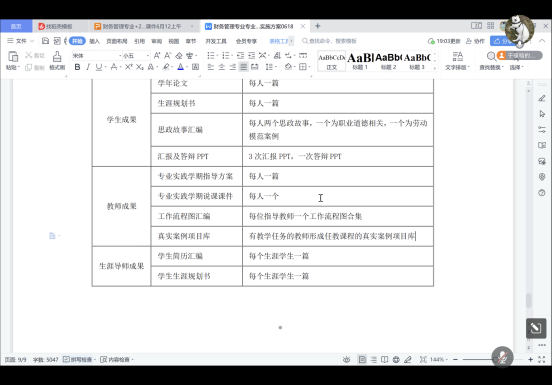Expand the styles gallery arrow

click(x=434, y=68)
